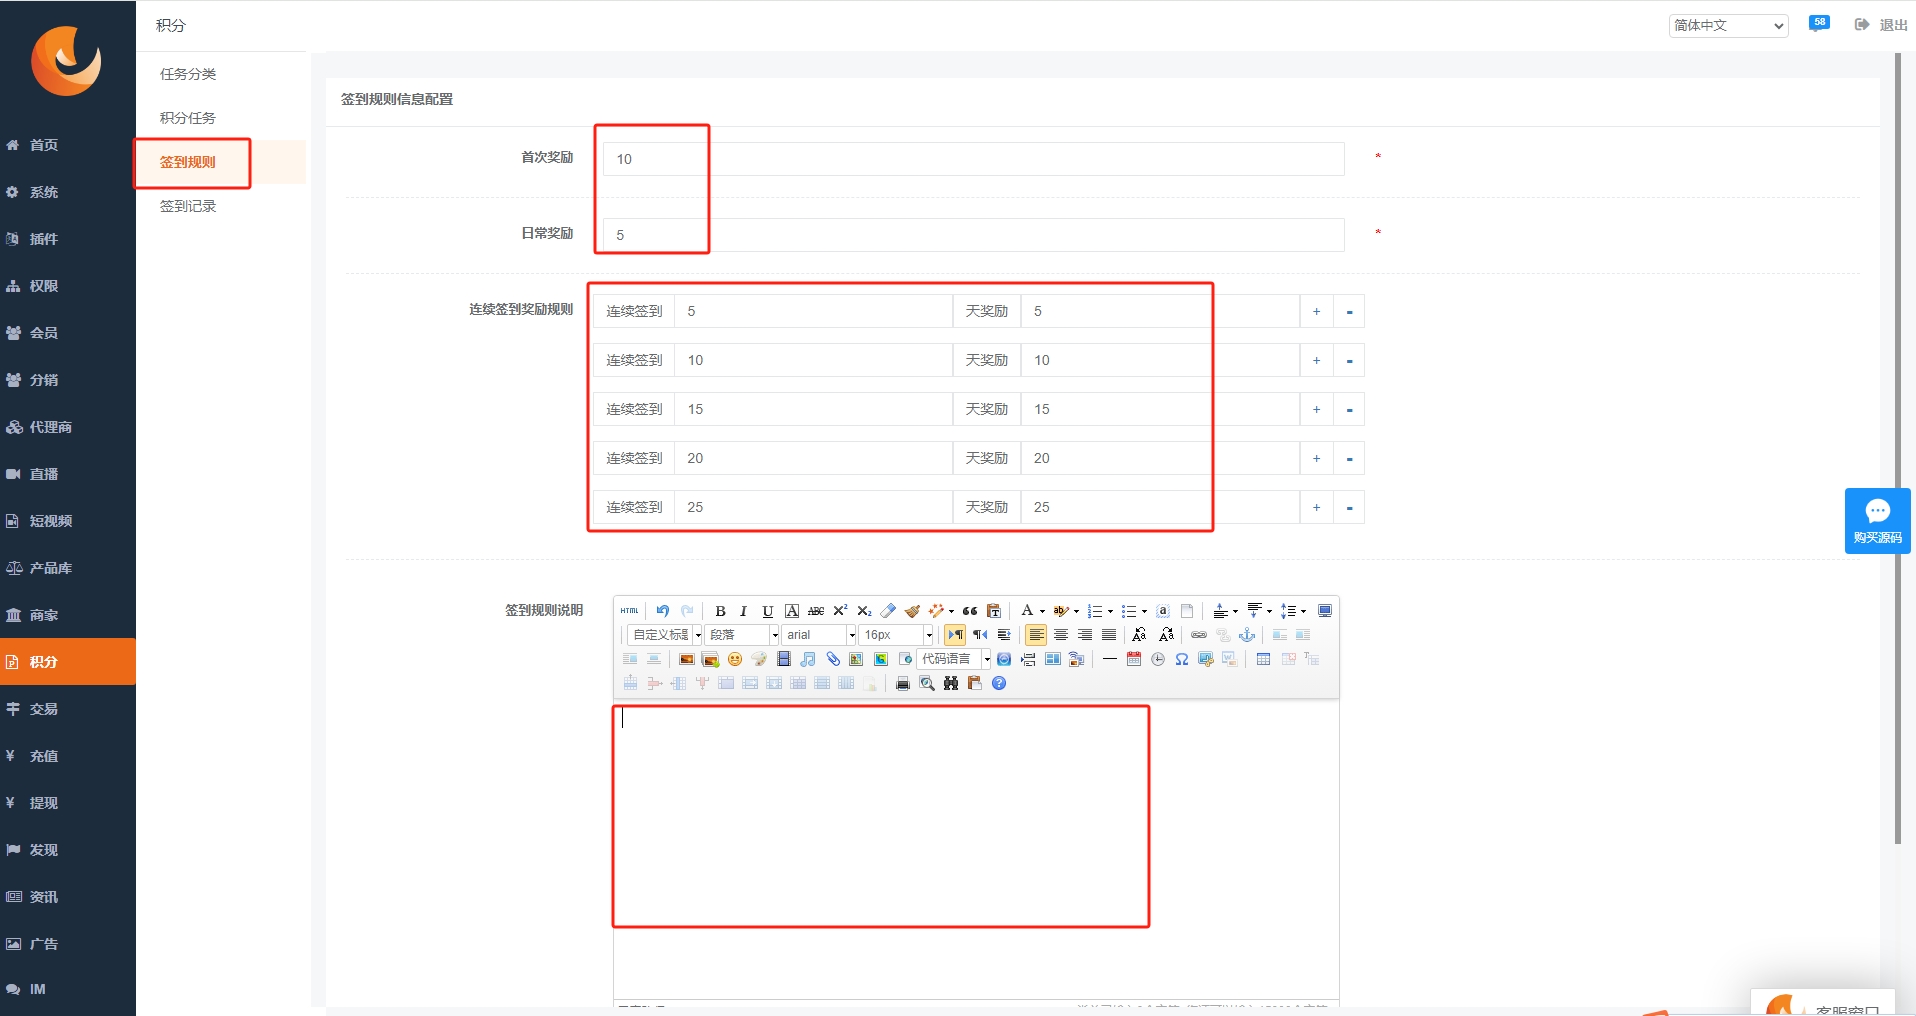
Task: Open the 段落 paragraph format dropdown
Action: 742,635
